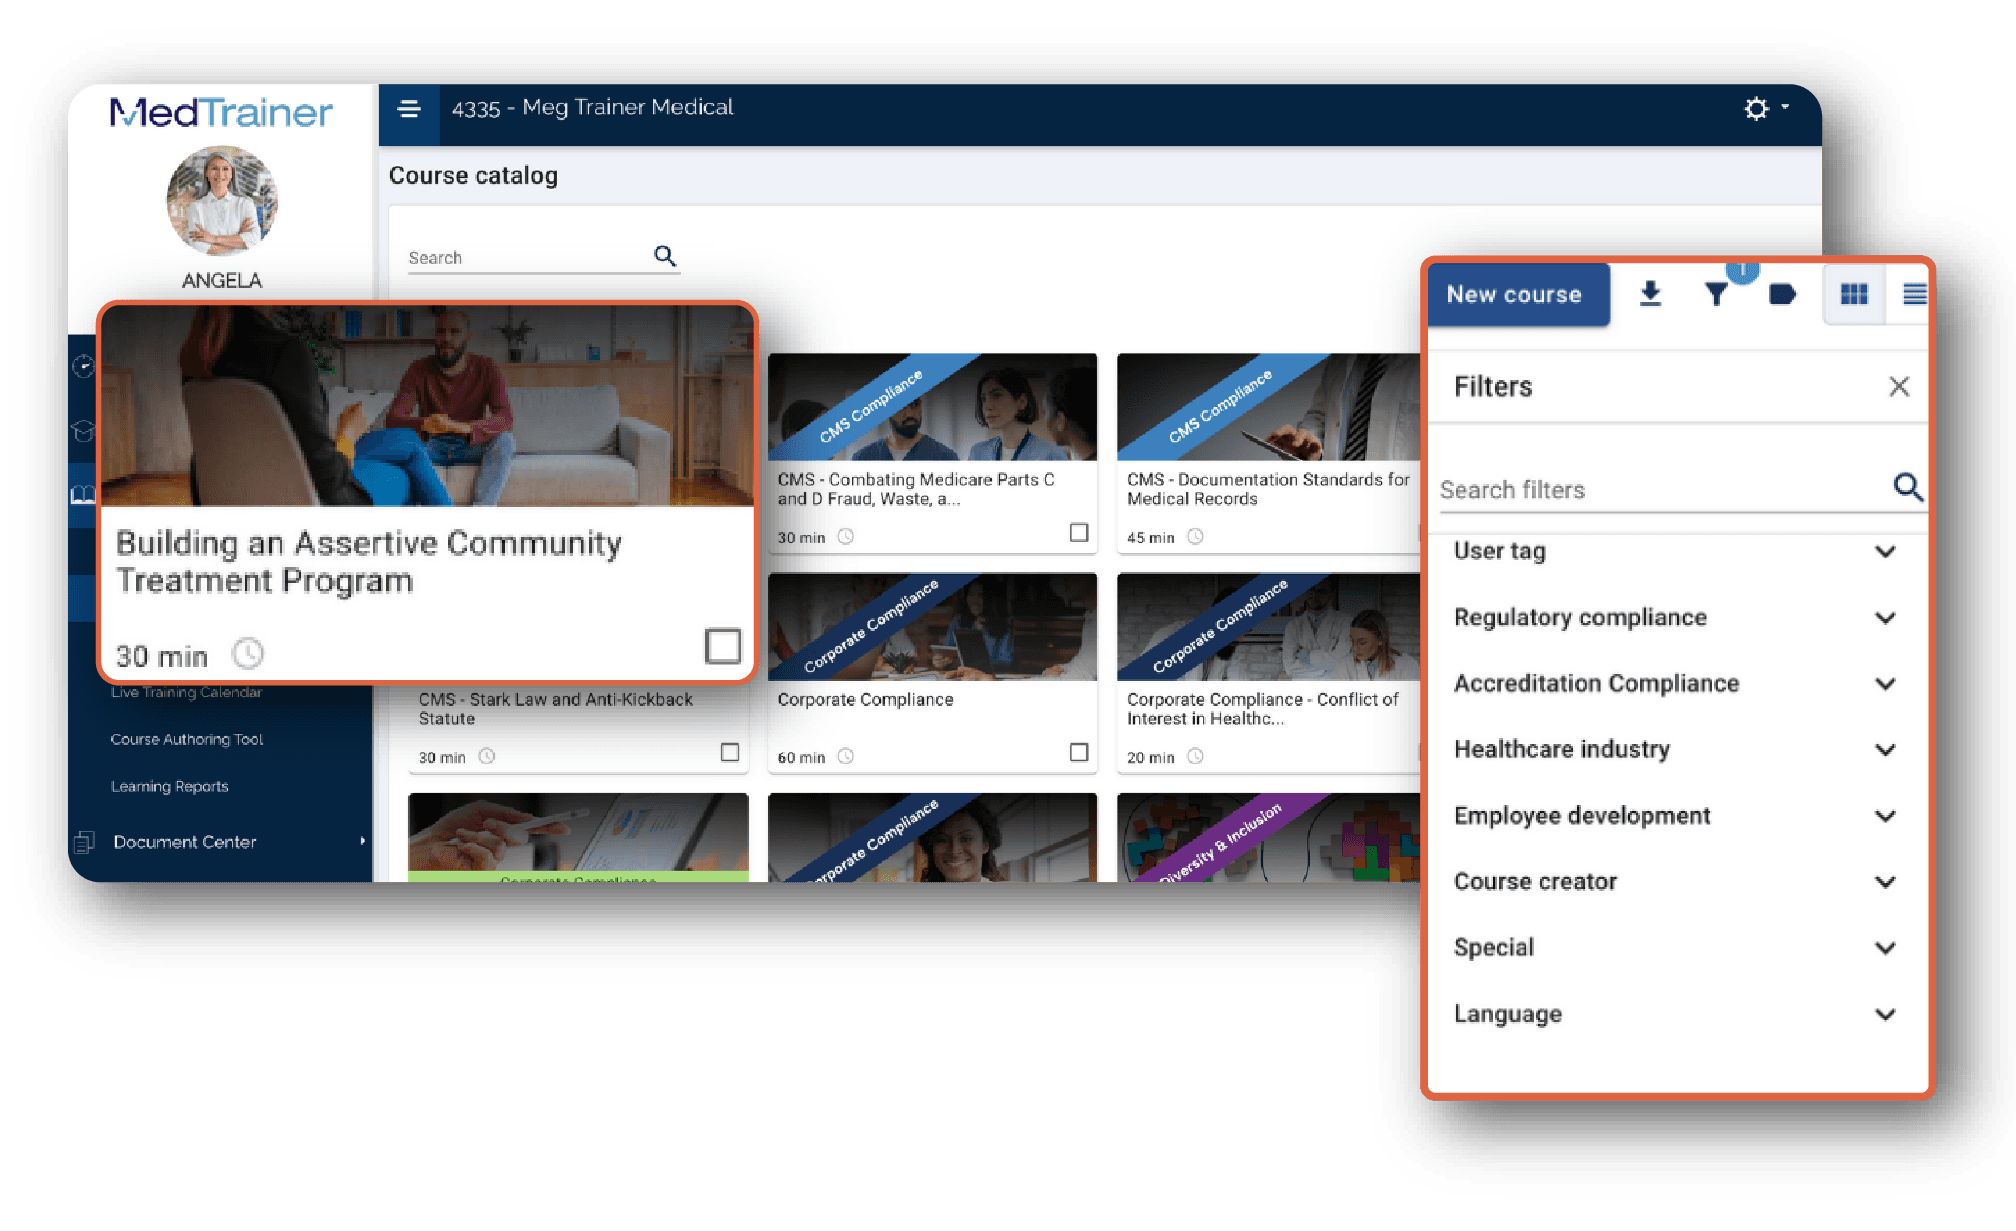2016x1231 pixels.
Task: Switch to grid view icon
Action: (1854, 294)
